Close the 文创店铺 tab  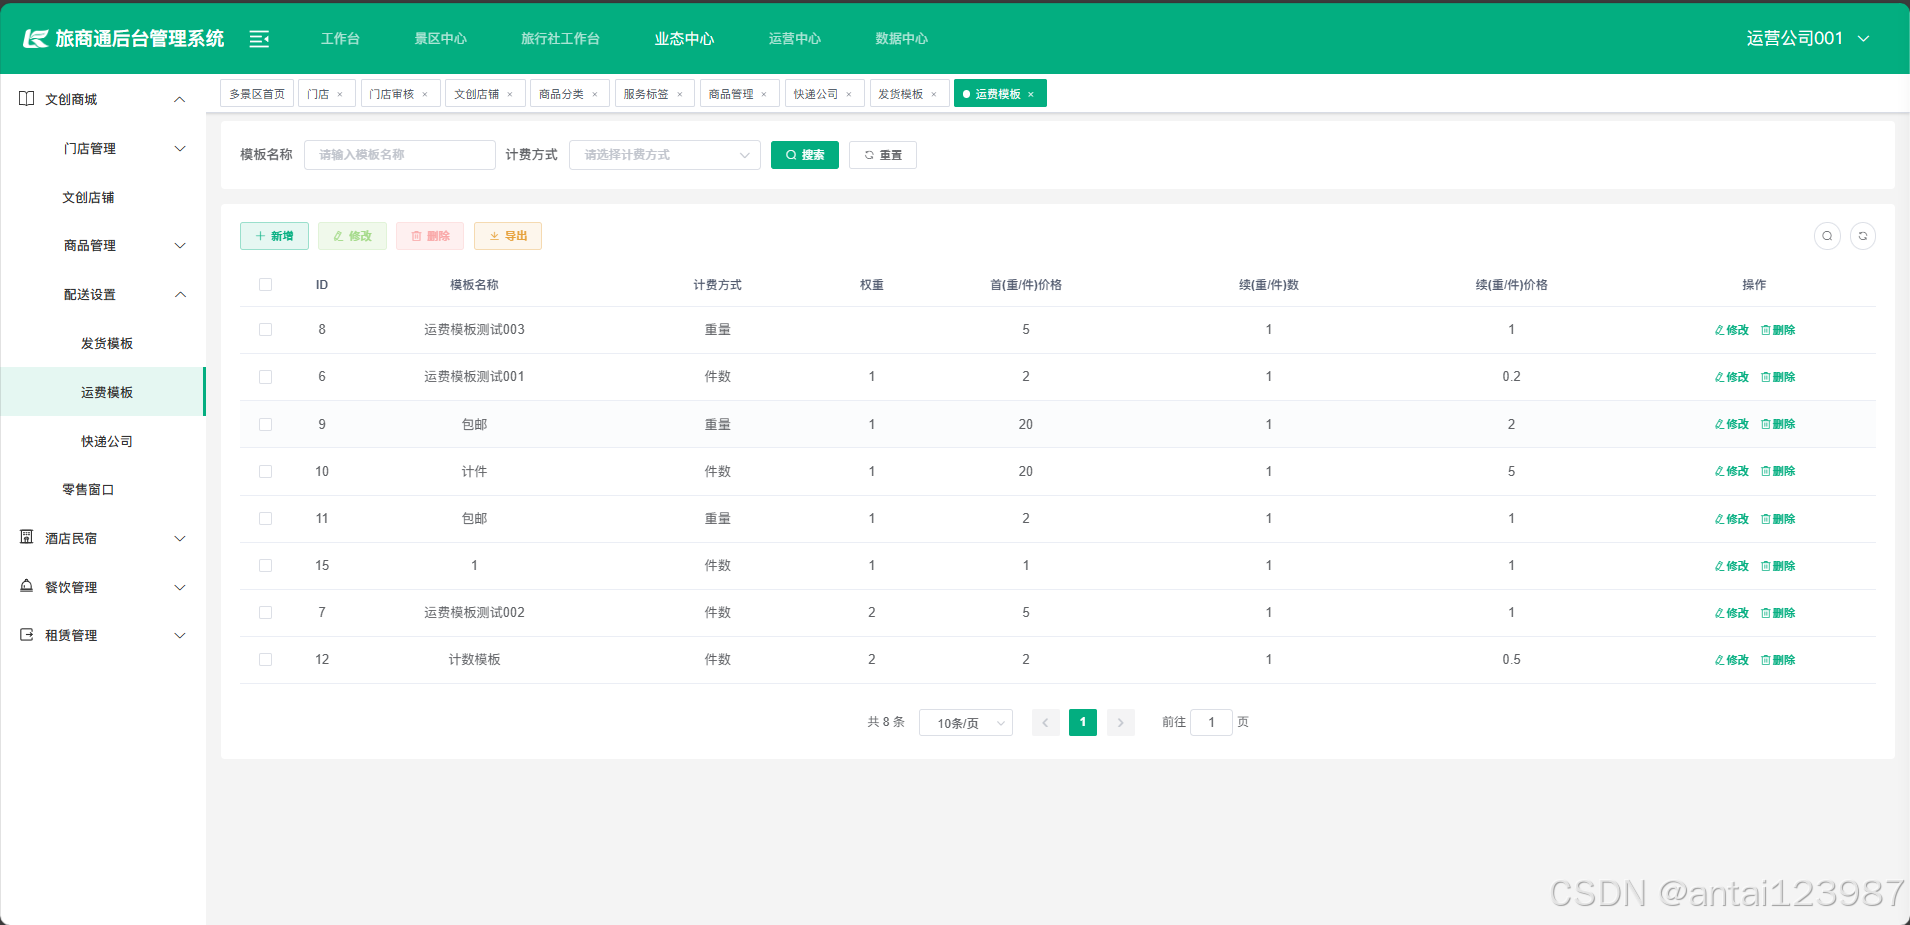point(510,94)
